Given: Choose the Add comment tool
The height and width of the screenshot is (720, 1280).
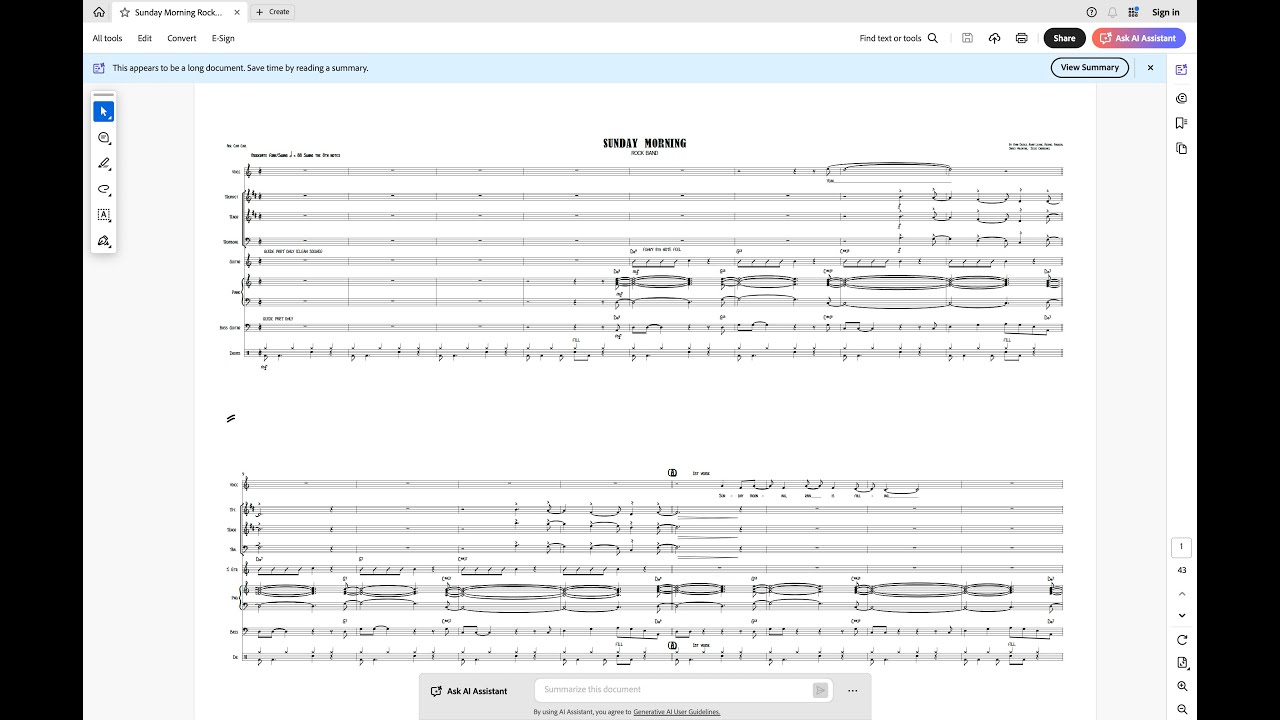Looking at the screenshot, I should click(x=104, y=138).
